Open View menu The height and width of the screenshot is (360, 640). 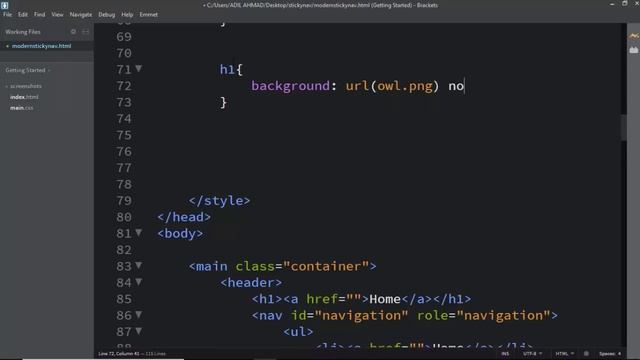57,14
